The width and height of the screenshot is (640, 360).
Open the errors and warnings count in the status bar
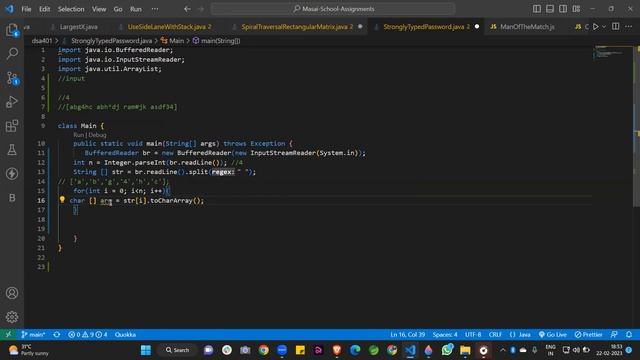88,334
